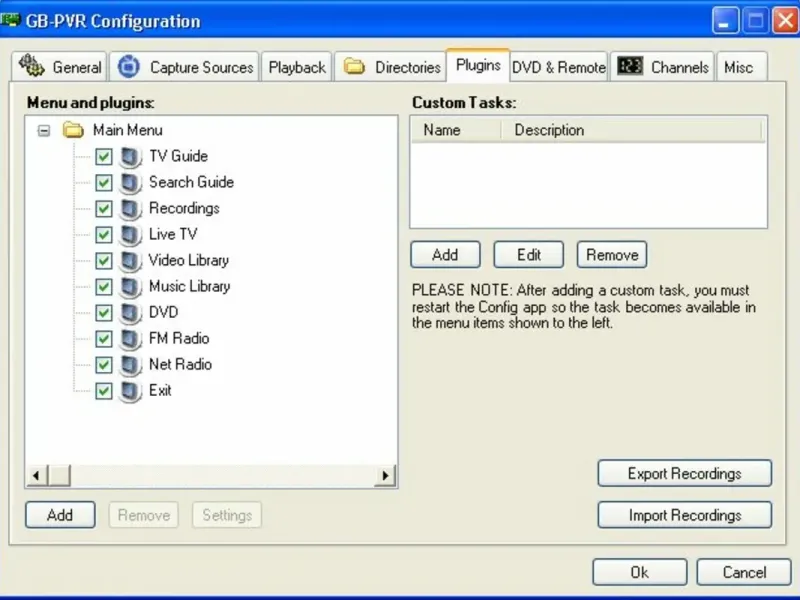This screenshot has width=800, height=600.
Task: Click the horizontal scrollbar right arrow
Action: 385,476
